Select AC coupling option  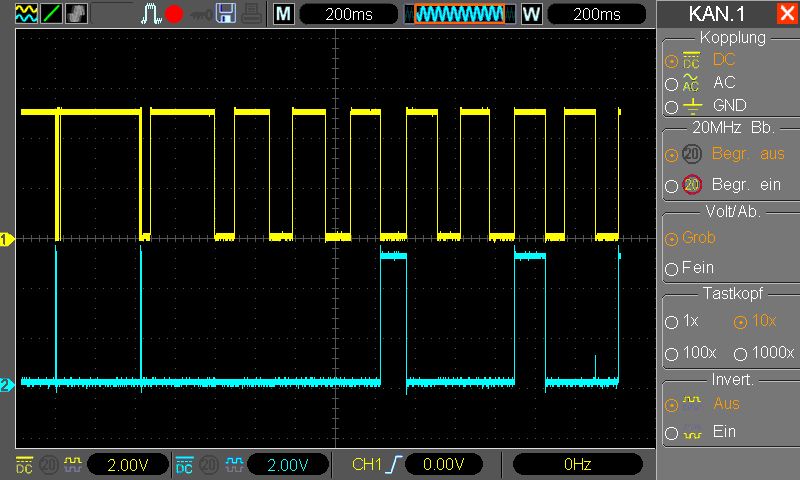671,83
